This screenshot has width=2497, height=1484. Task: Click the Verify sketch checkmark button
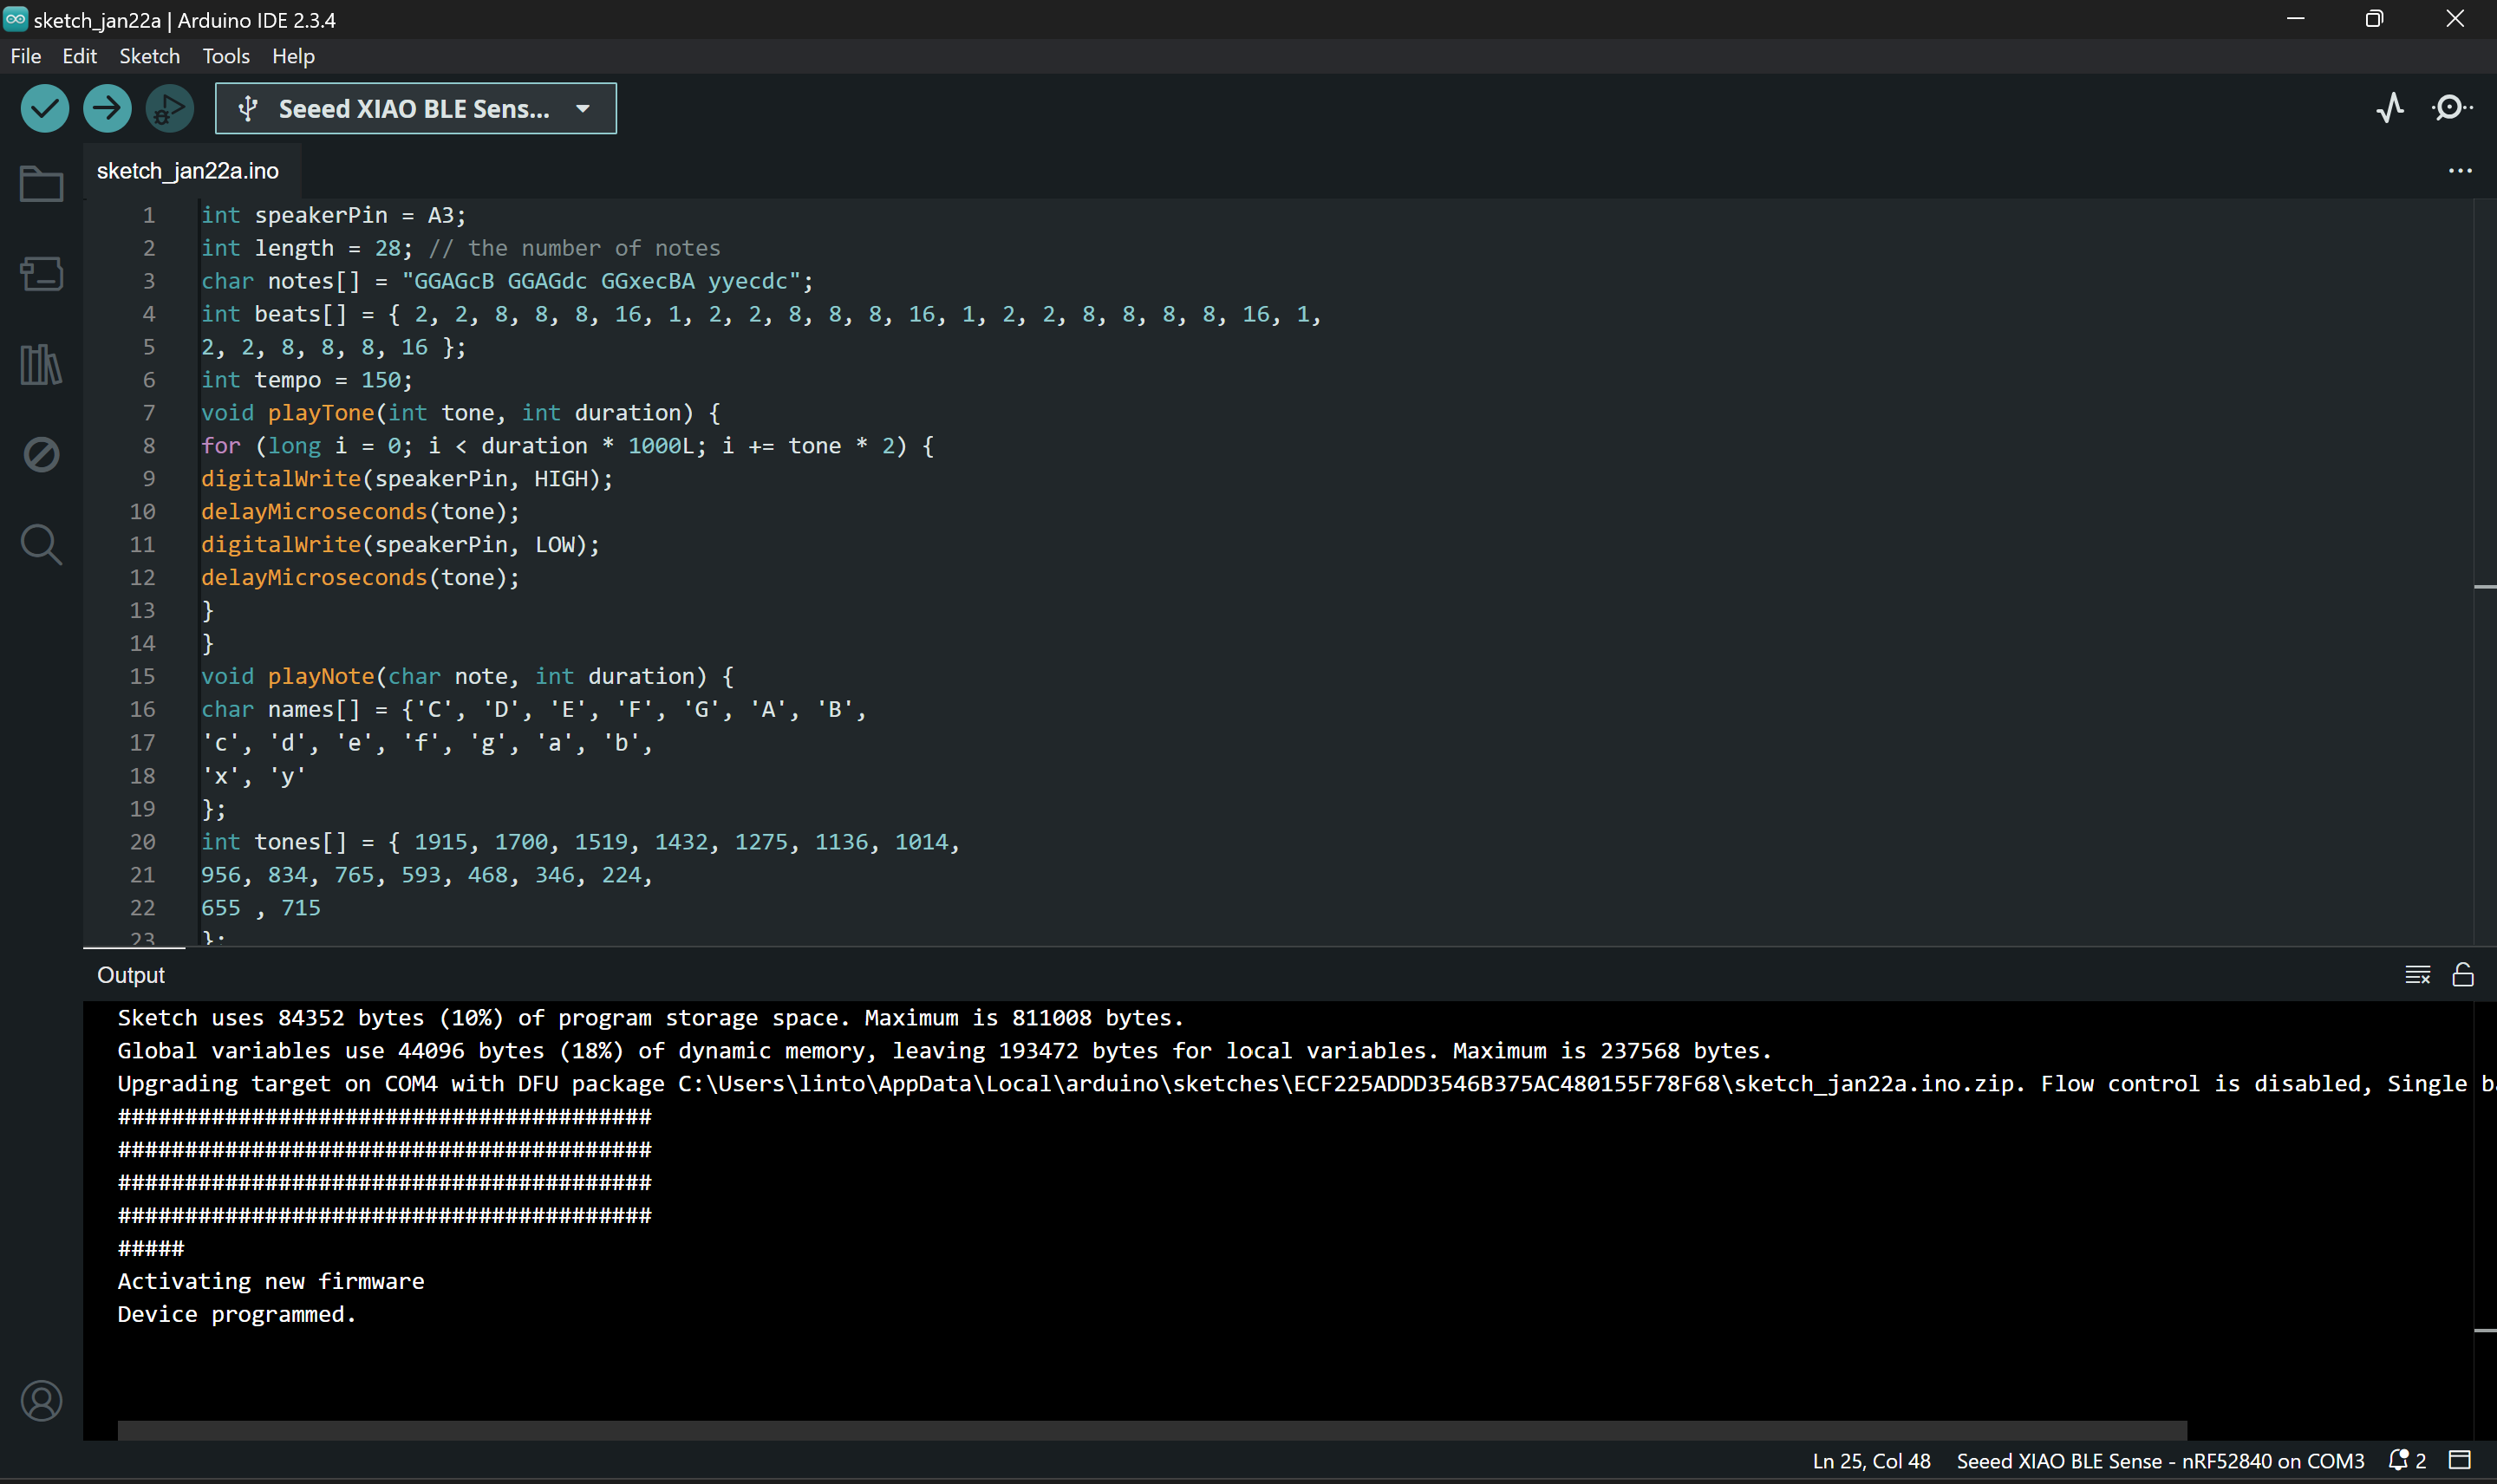tap(44, 108)
